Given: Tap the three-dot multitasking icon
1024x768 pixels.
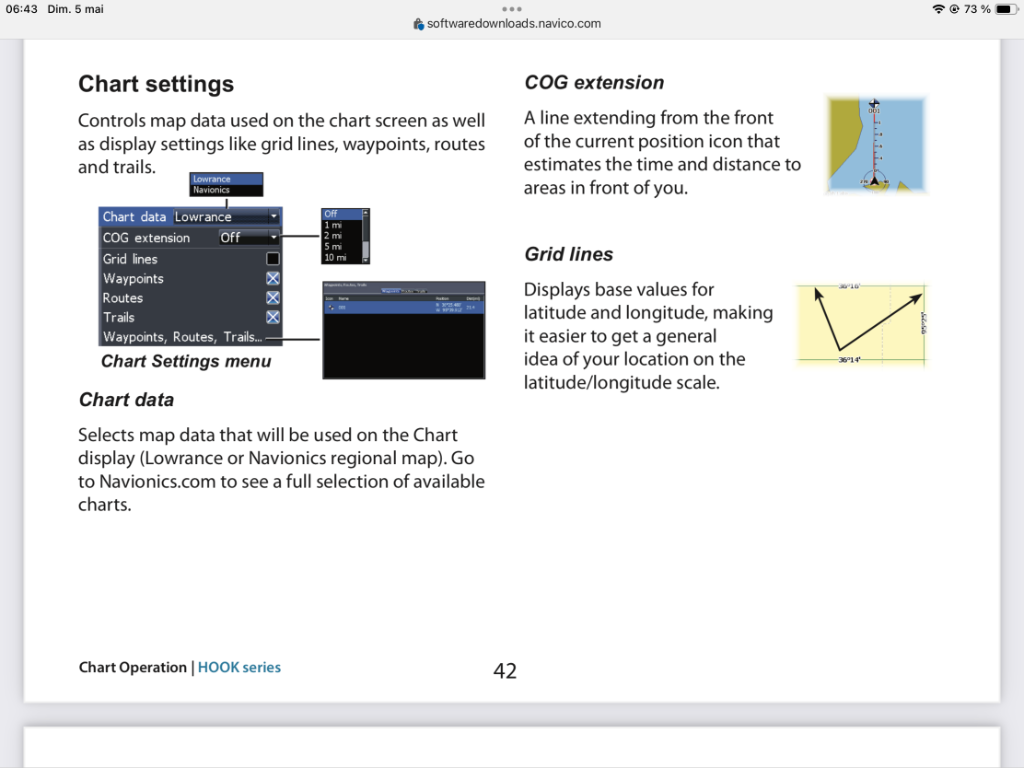Looking at the screenshot, I should [512, 9].
